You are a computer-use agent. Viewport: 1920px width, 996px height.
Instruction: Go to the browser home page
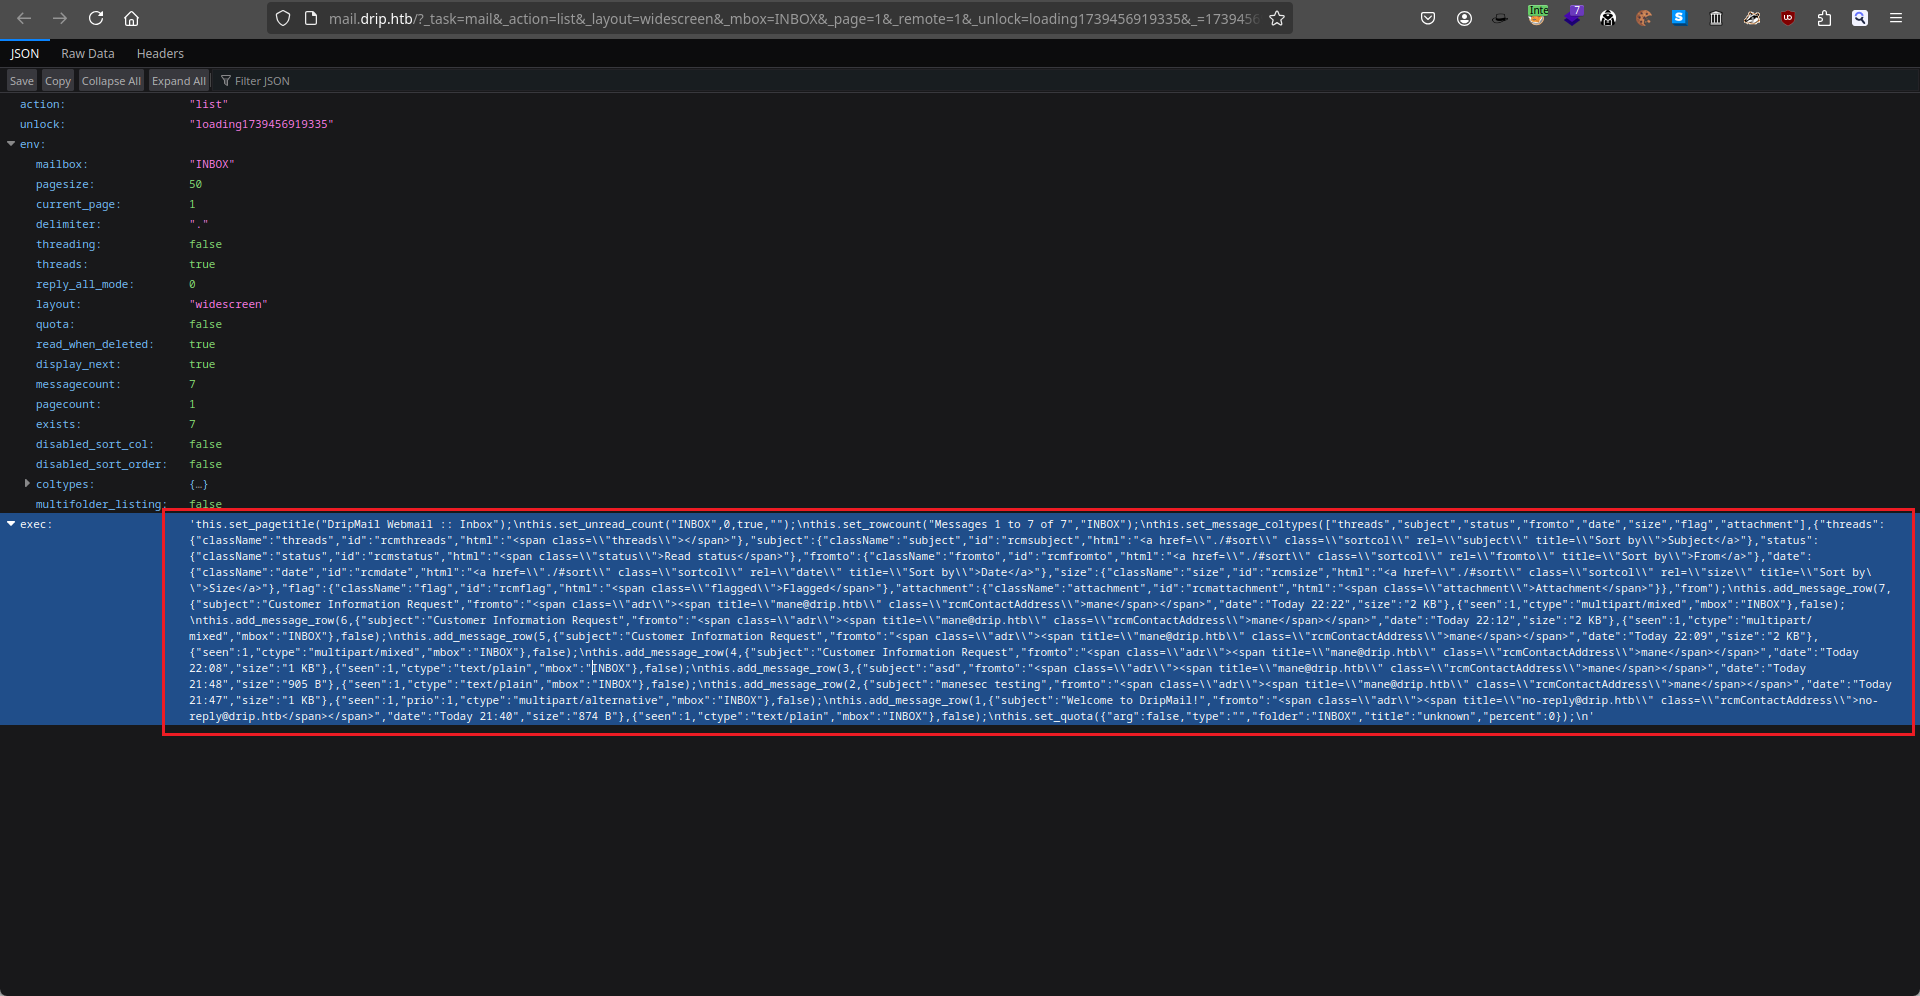(x=131, y=18)
